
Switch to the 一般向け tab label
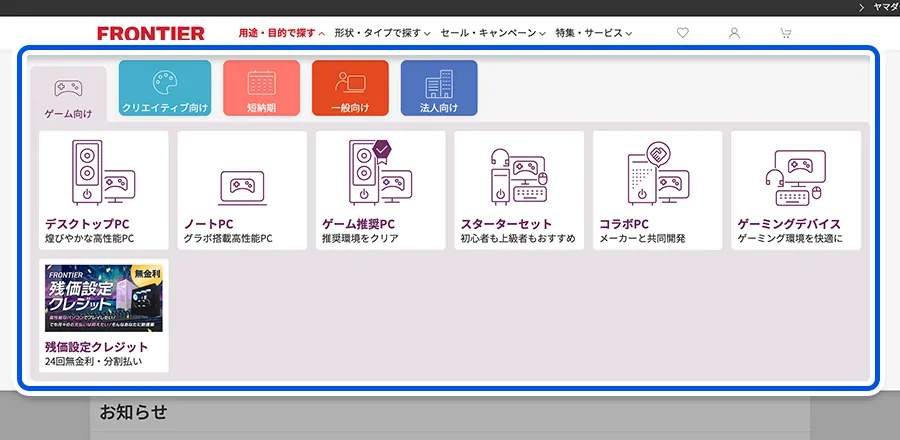click(x=350, y=107)
